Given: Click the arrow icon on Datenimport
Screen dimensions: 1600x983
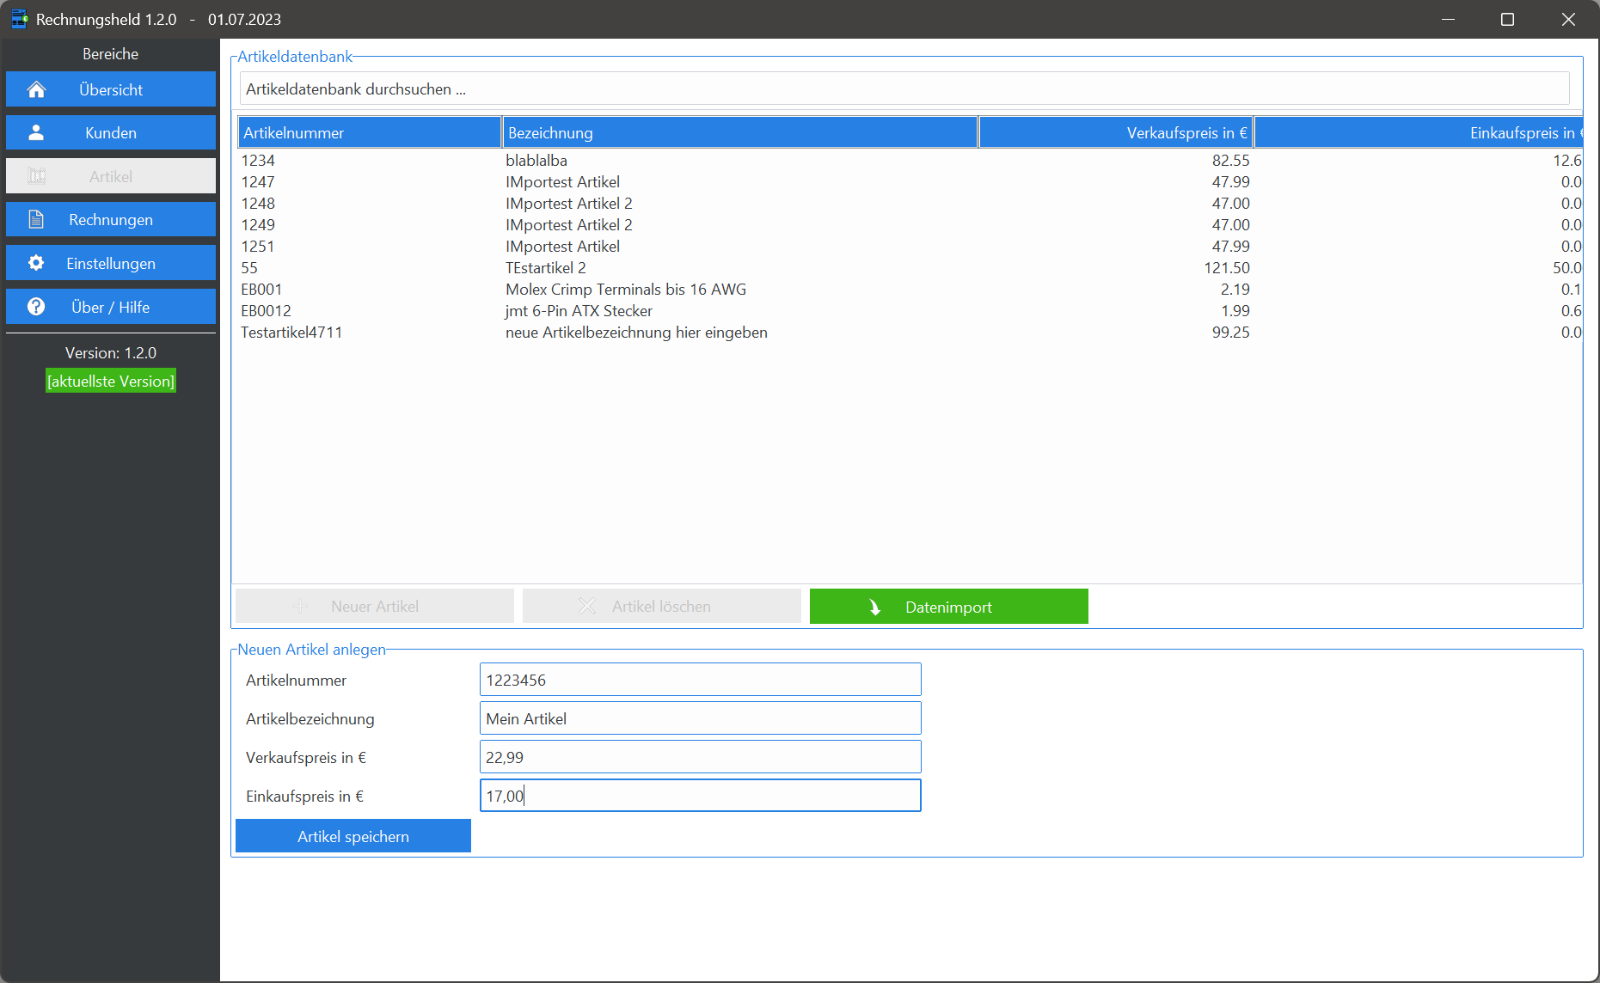Looking at the screenshot, I should (x=875, y=607).
